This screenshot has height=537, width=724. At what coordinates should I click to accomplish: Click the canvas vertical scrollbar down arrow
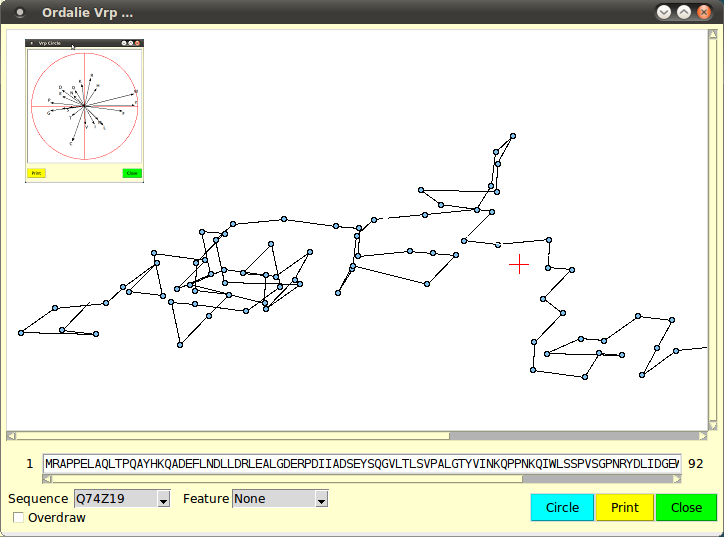pos(712,424)
